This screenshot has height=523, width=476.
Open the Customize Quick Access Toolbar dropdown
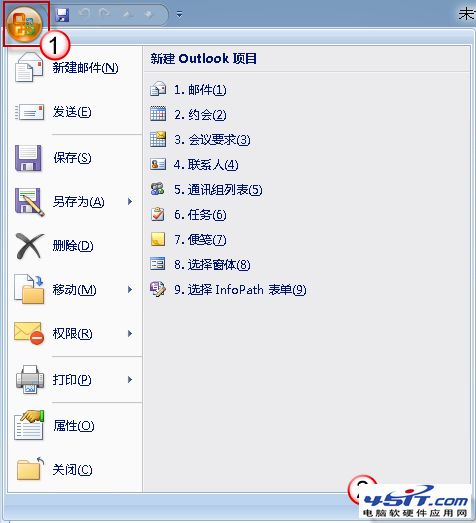click(179, 14)
